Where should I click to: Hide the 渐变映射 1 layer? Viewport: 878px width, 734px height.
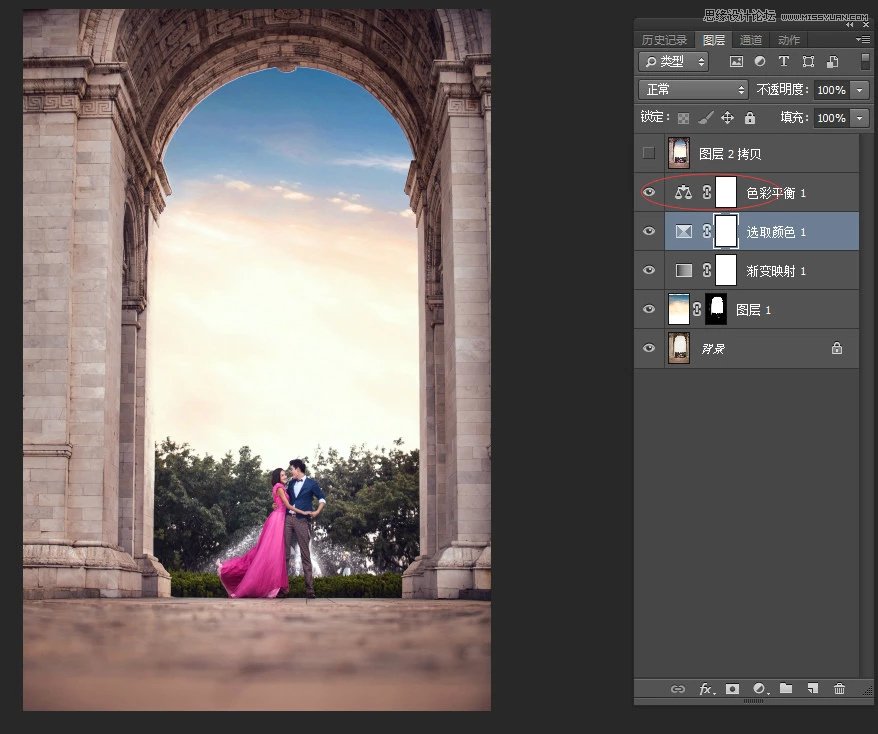(x=649, y=270)
